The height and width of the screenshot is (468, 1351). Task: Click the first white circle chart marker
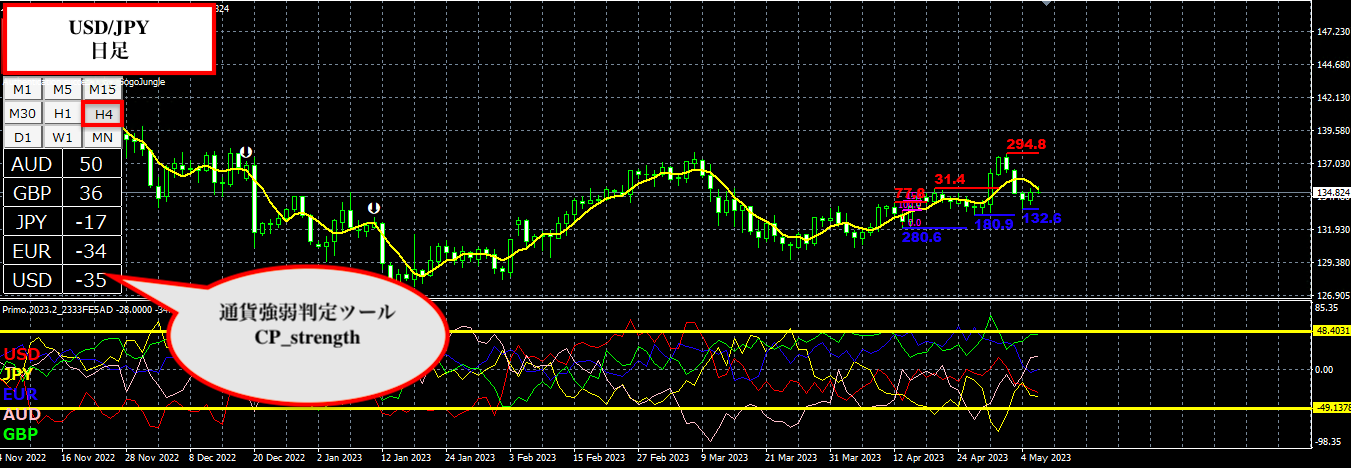(x=245, y=153)
